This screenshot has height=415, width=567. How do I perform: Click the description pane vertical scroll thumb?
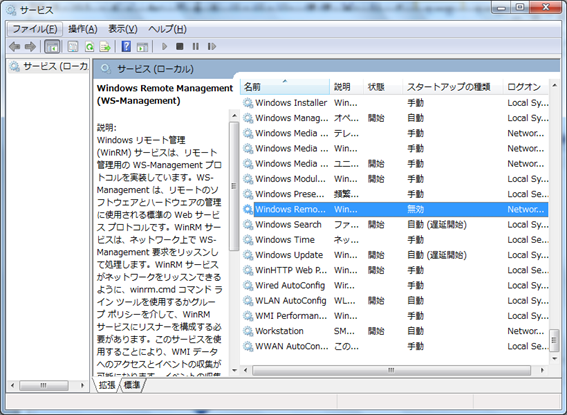coord(234,186)
